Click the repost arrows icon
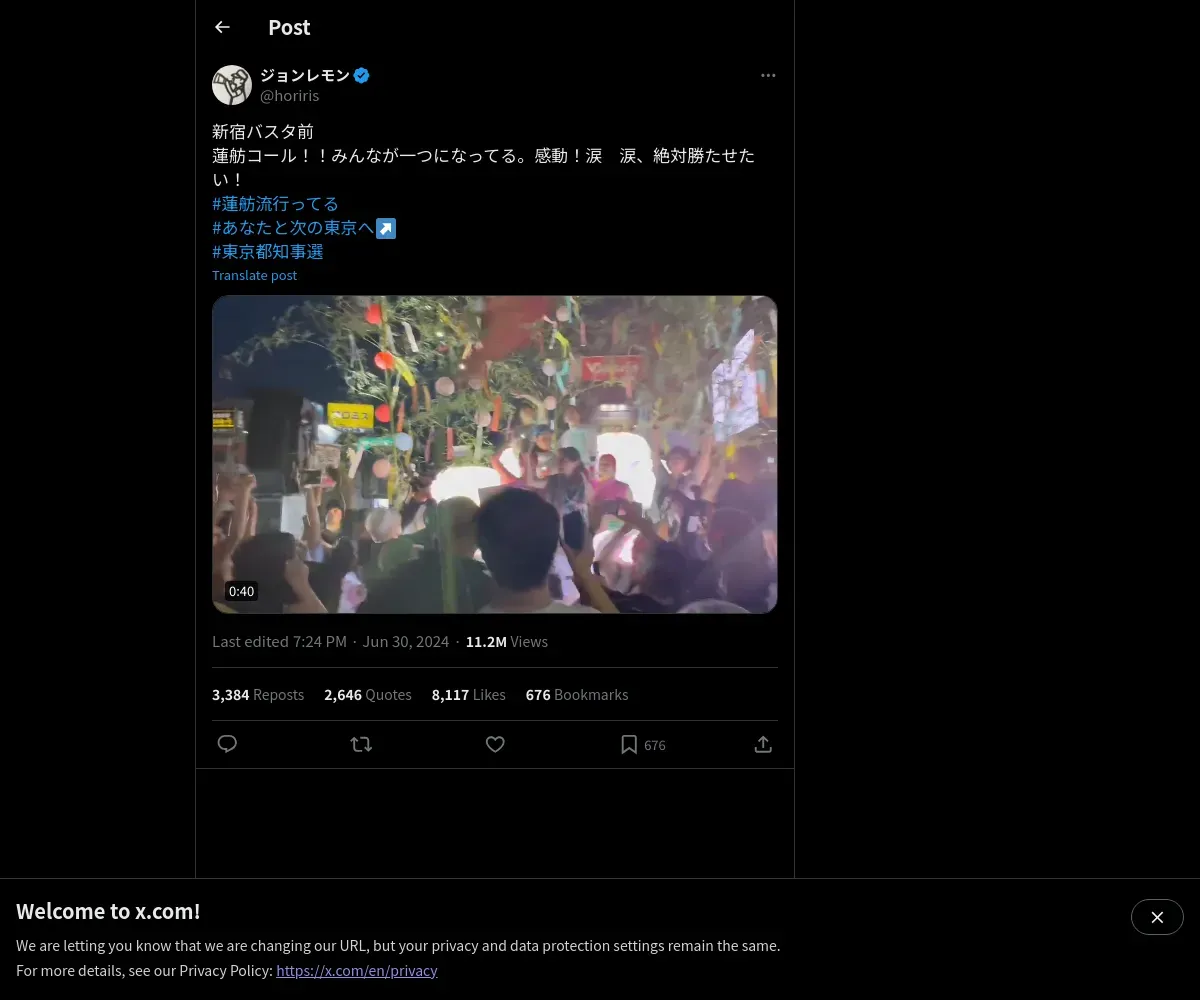Image resolution: width=1200 pixels, height=1000 pixels. (361, 744)
